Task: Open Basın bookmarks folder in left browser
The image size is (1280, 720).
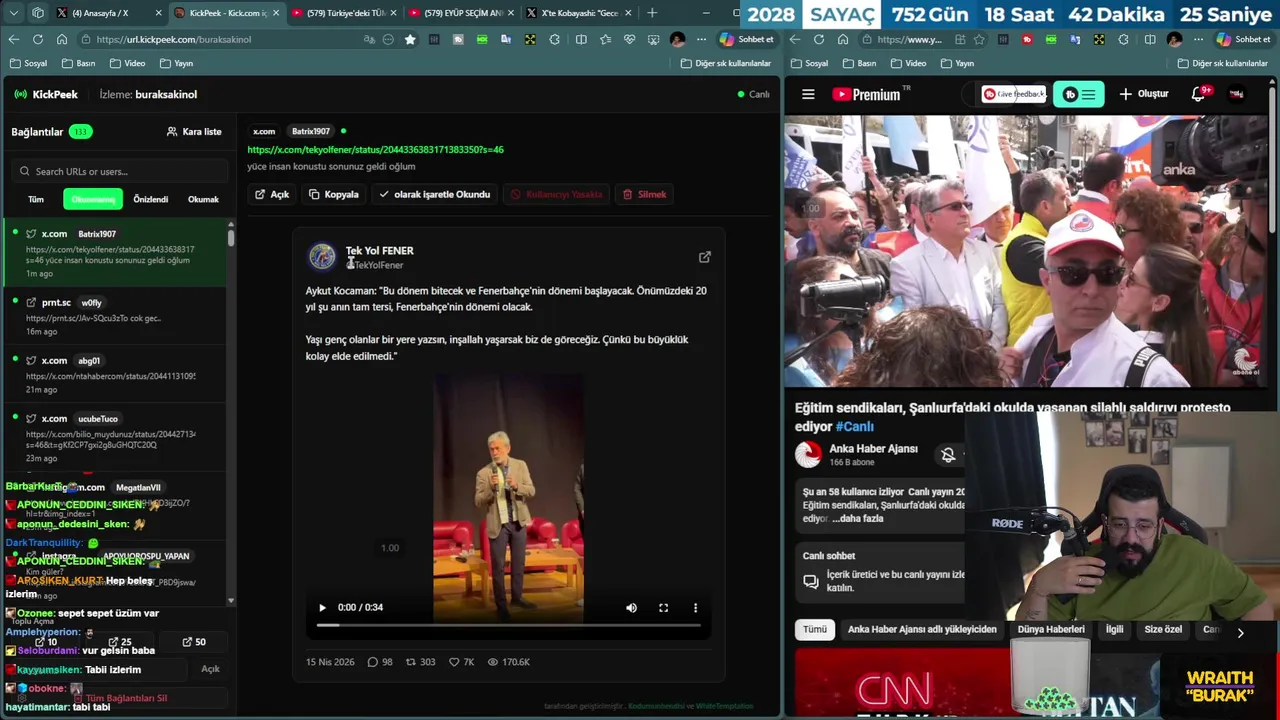Action: (78, 63)
